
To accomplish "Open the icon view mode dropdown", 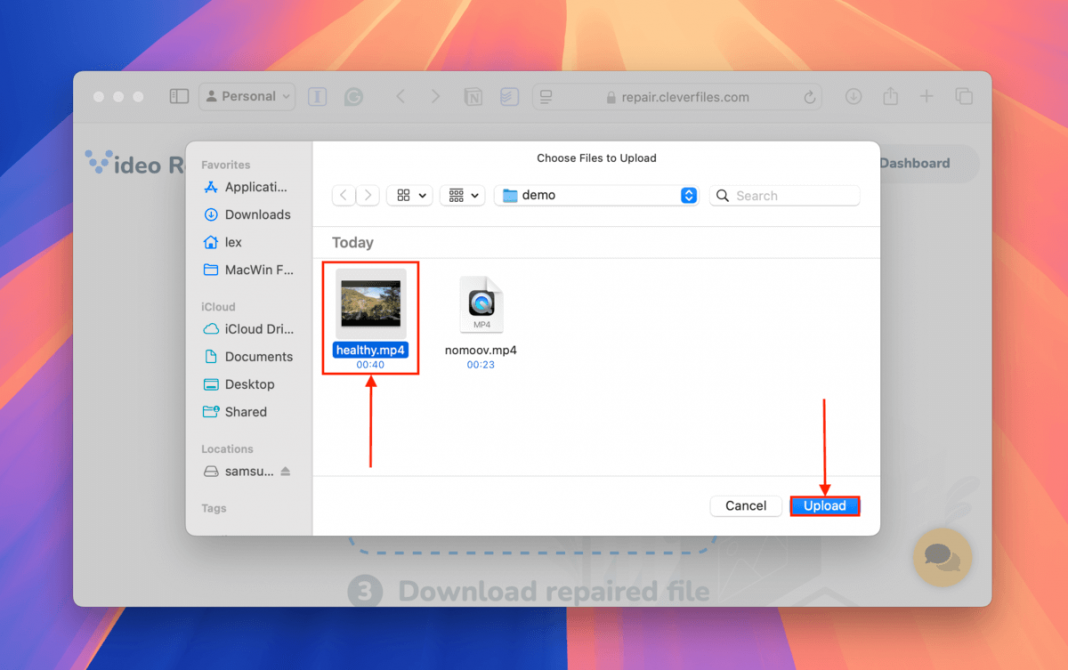I will (410, 196).
